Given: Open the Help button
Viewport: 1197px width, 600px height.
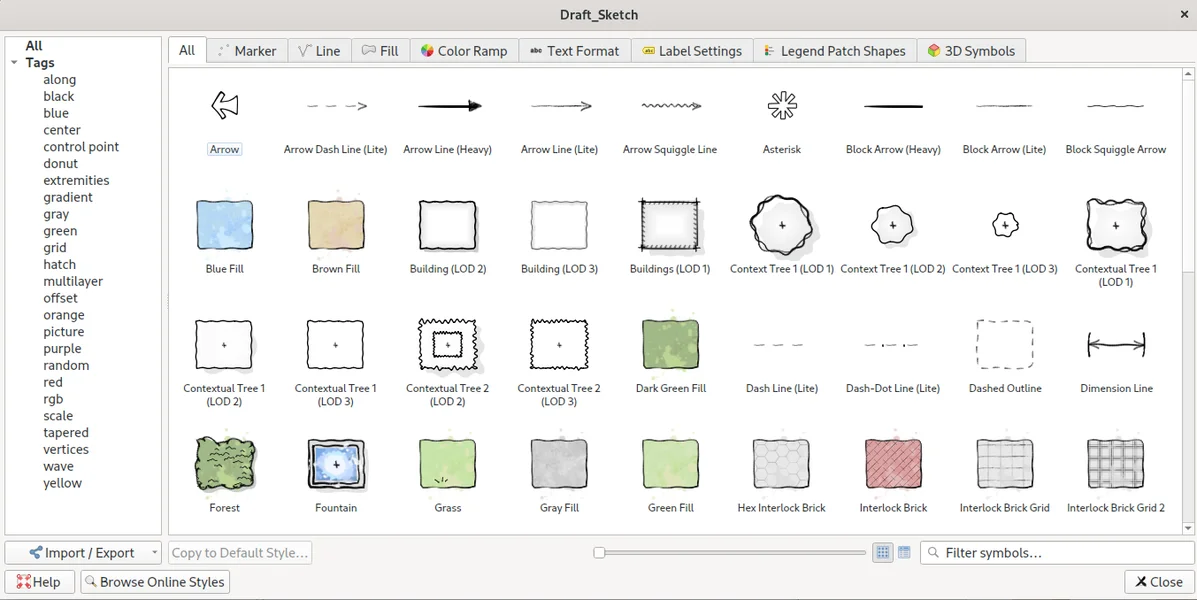Looking at the screenshot, I should pyautogui.click(x=39, y=582).
